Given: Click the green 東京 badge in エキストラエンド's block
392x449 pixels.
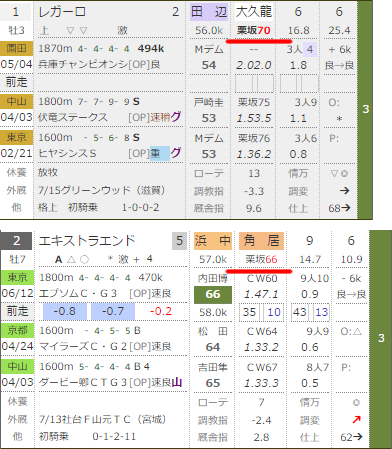Looking at the screenshot, I should coord(17,277).
